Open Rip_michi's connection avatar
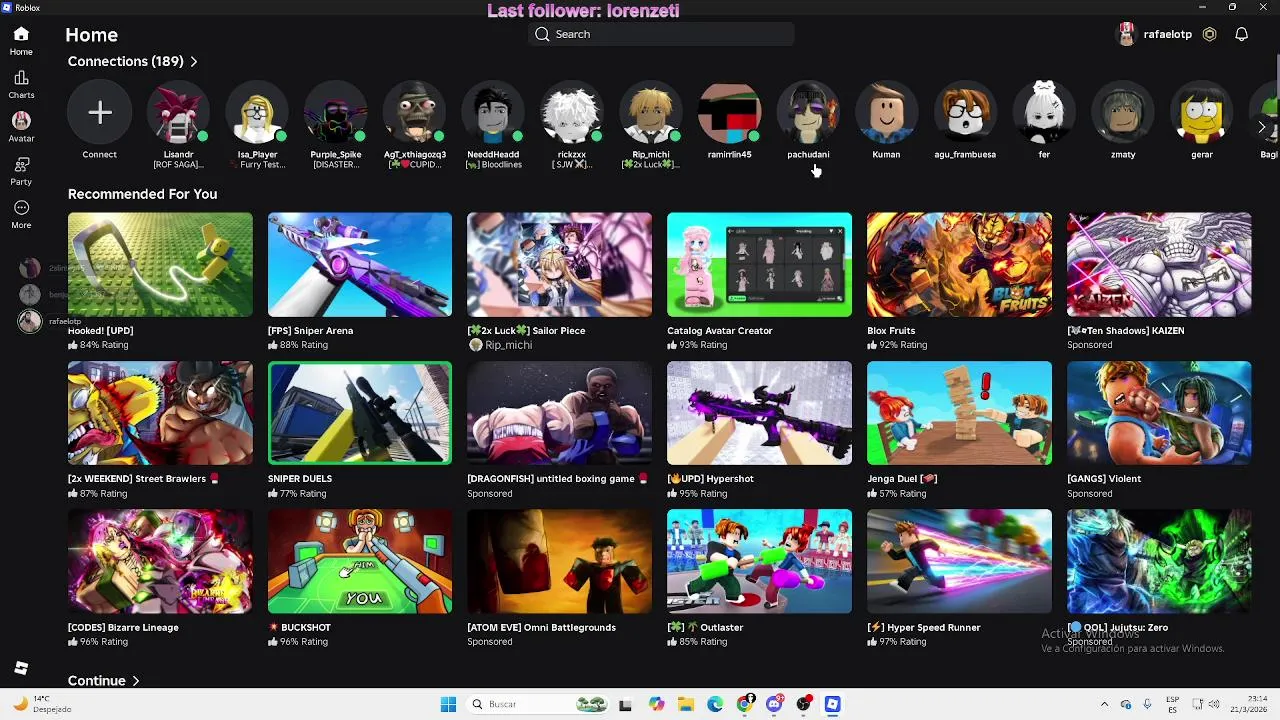 tap(651, 113)
